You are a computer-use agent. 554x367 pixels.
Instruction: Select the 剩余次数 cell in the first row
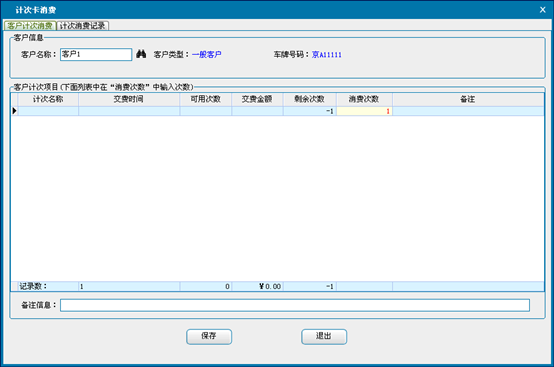(310, 111)
